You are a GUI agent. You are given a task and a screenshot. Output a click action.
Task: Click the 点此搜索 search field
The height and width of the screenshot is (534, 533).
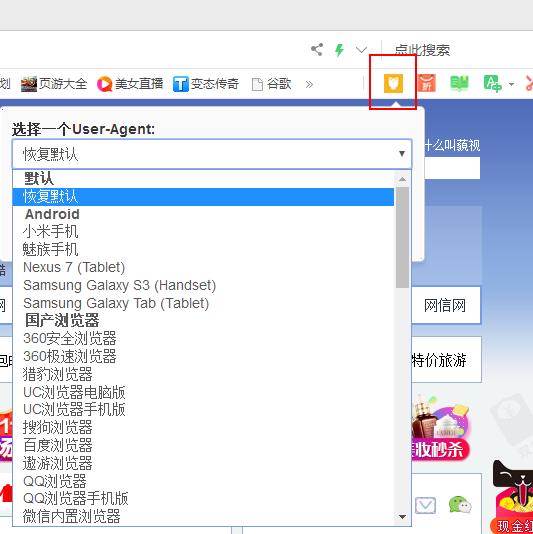[x=422, y=50]
